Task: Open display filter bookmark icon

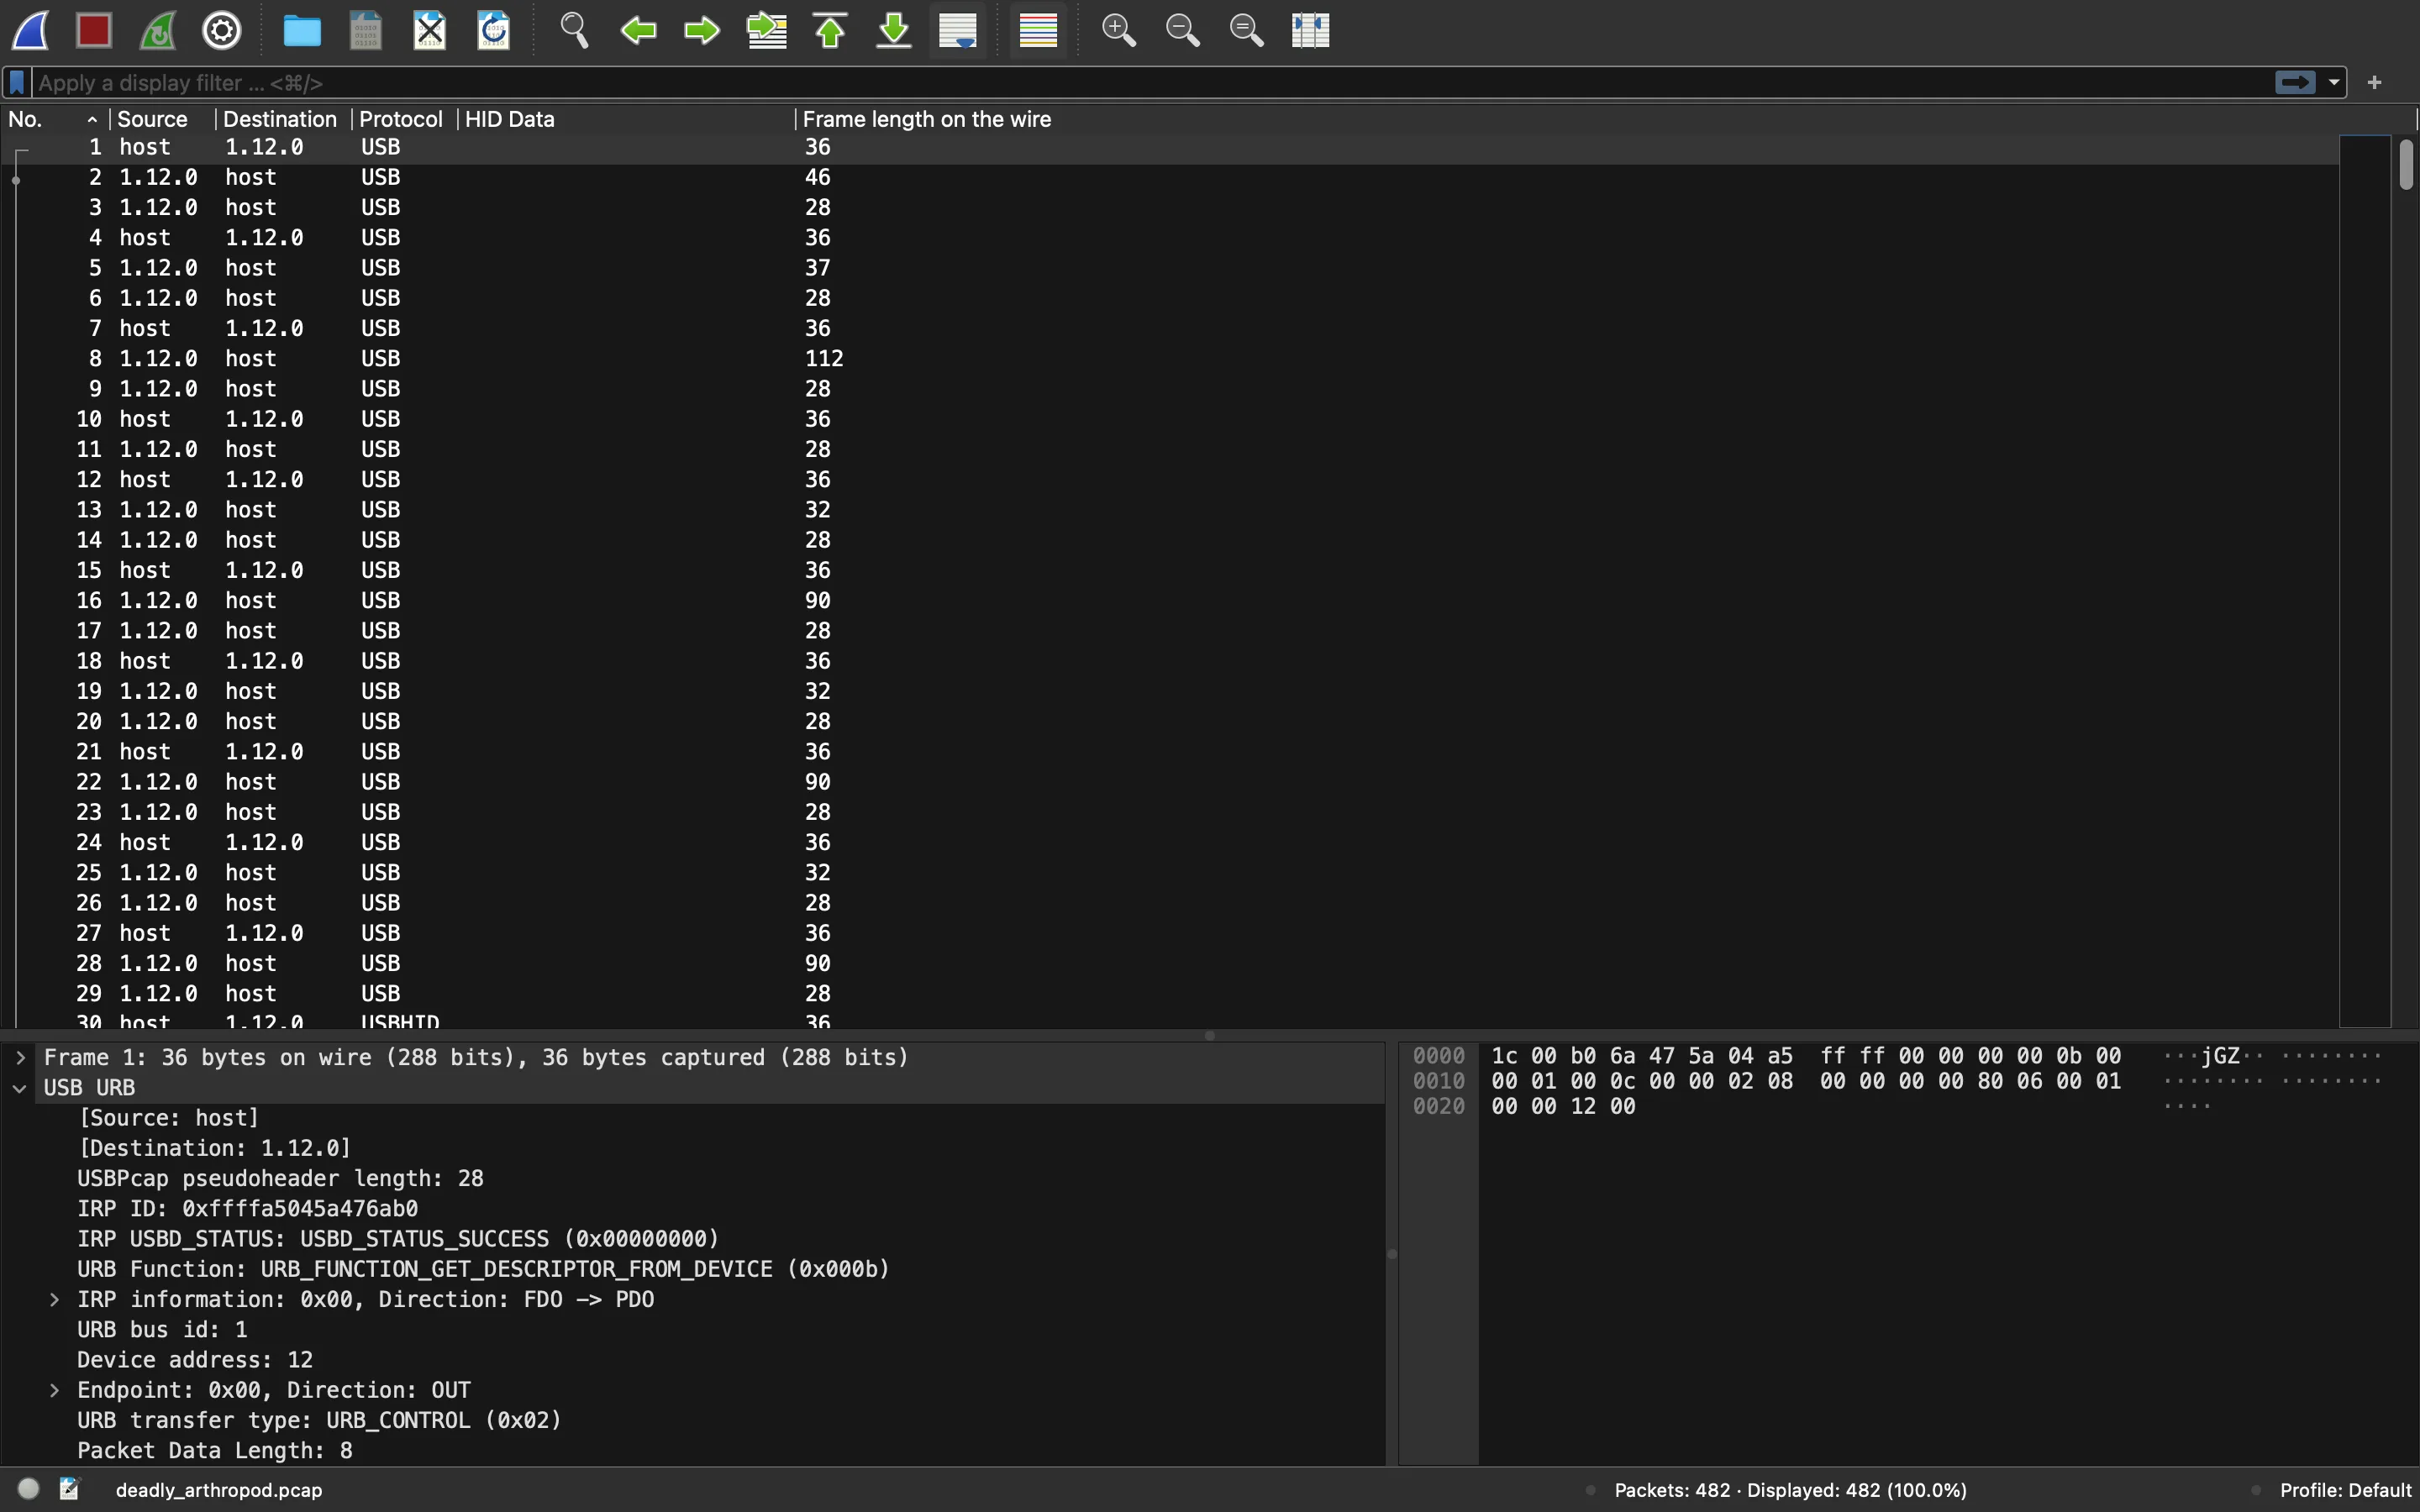Action: click(17, 83)
